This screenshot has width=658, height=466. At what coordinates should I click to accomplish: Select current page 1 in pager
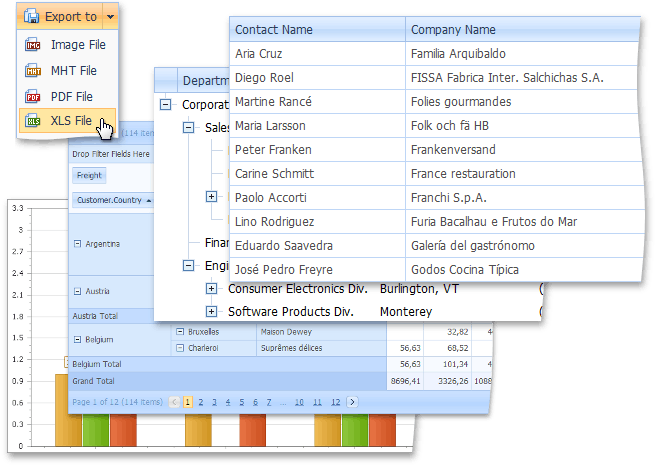[188, 402]
